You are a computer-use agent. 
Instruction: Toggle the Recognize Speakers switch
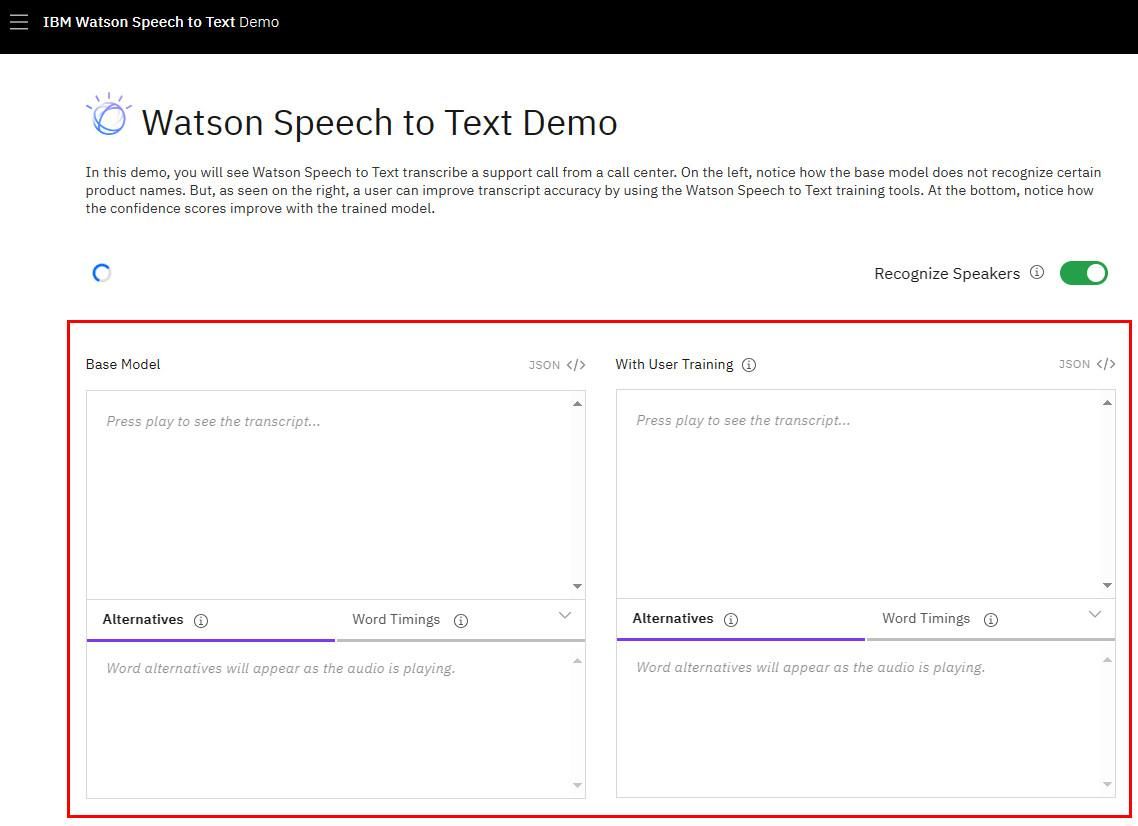1084,273
